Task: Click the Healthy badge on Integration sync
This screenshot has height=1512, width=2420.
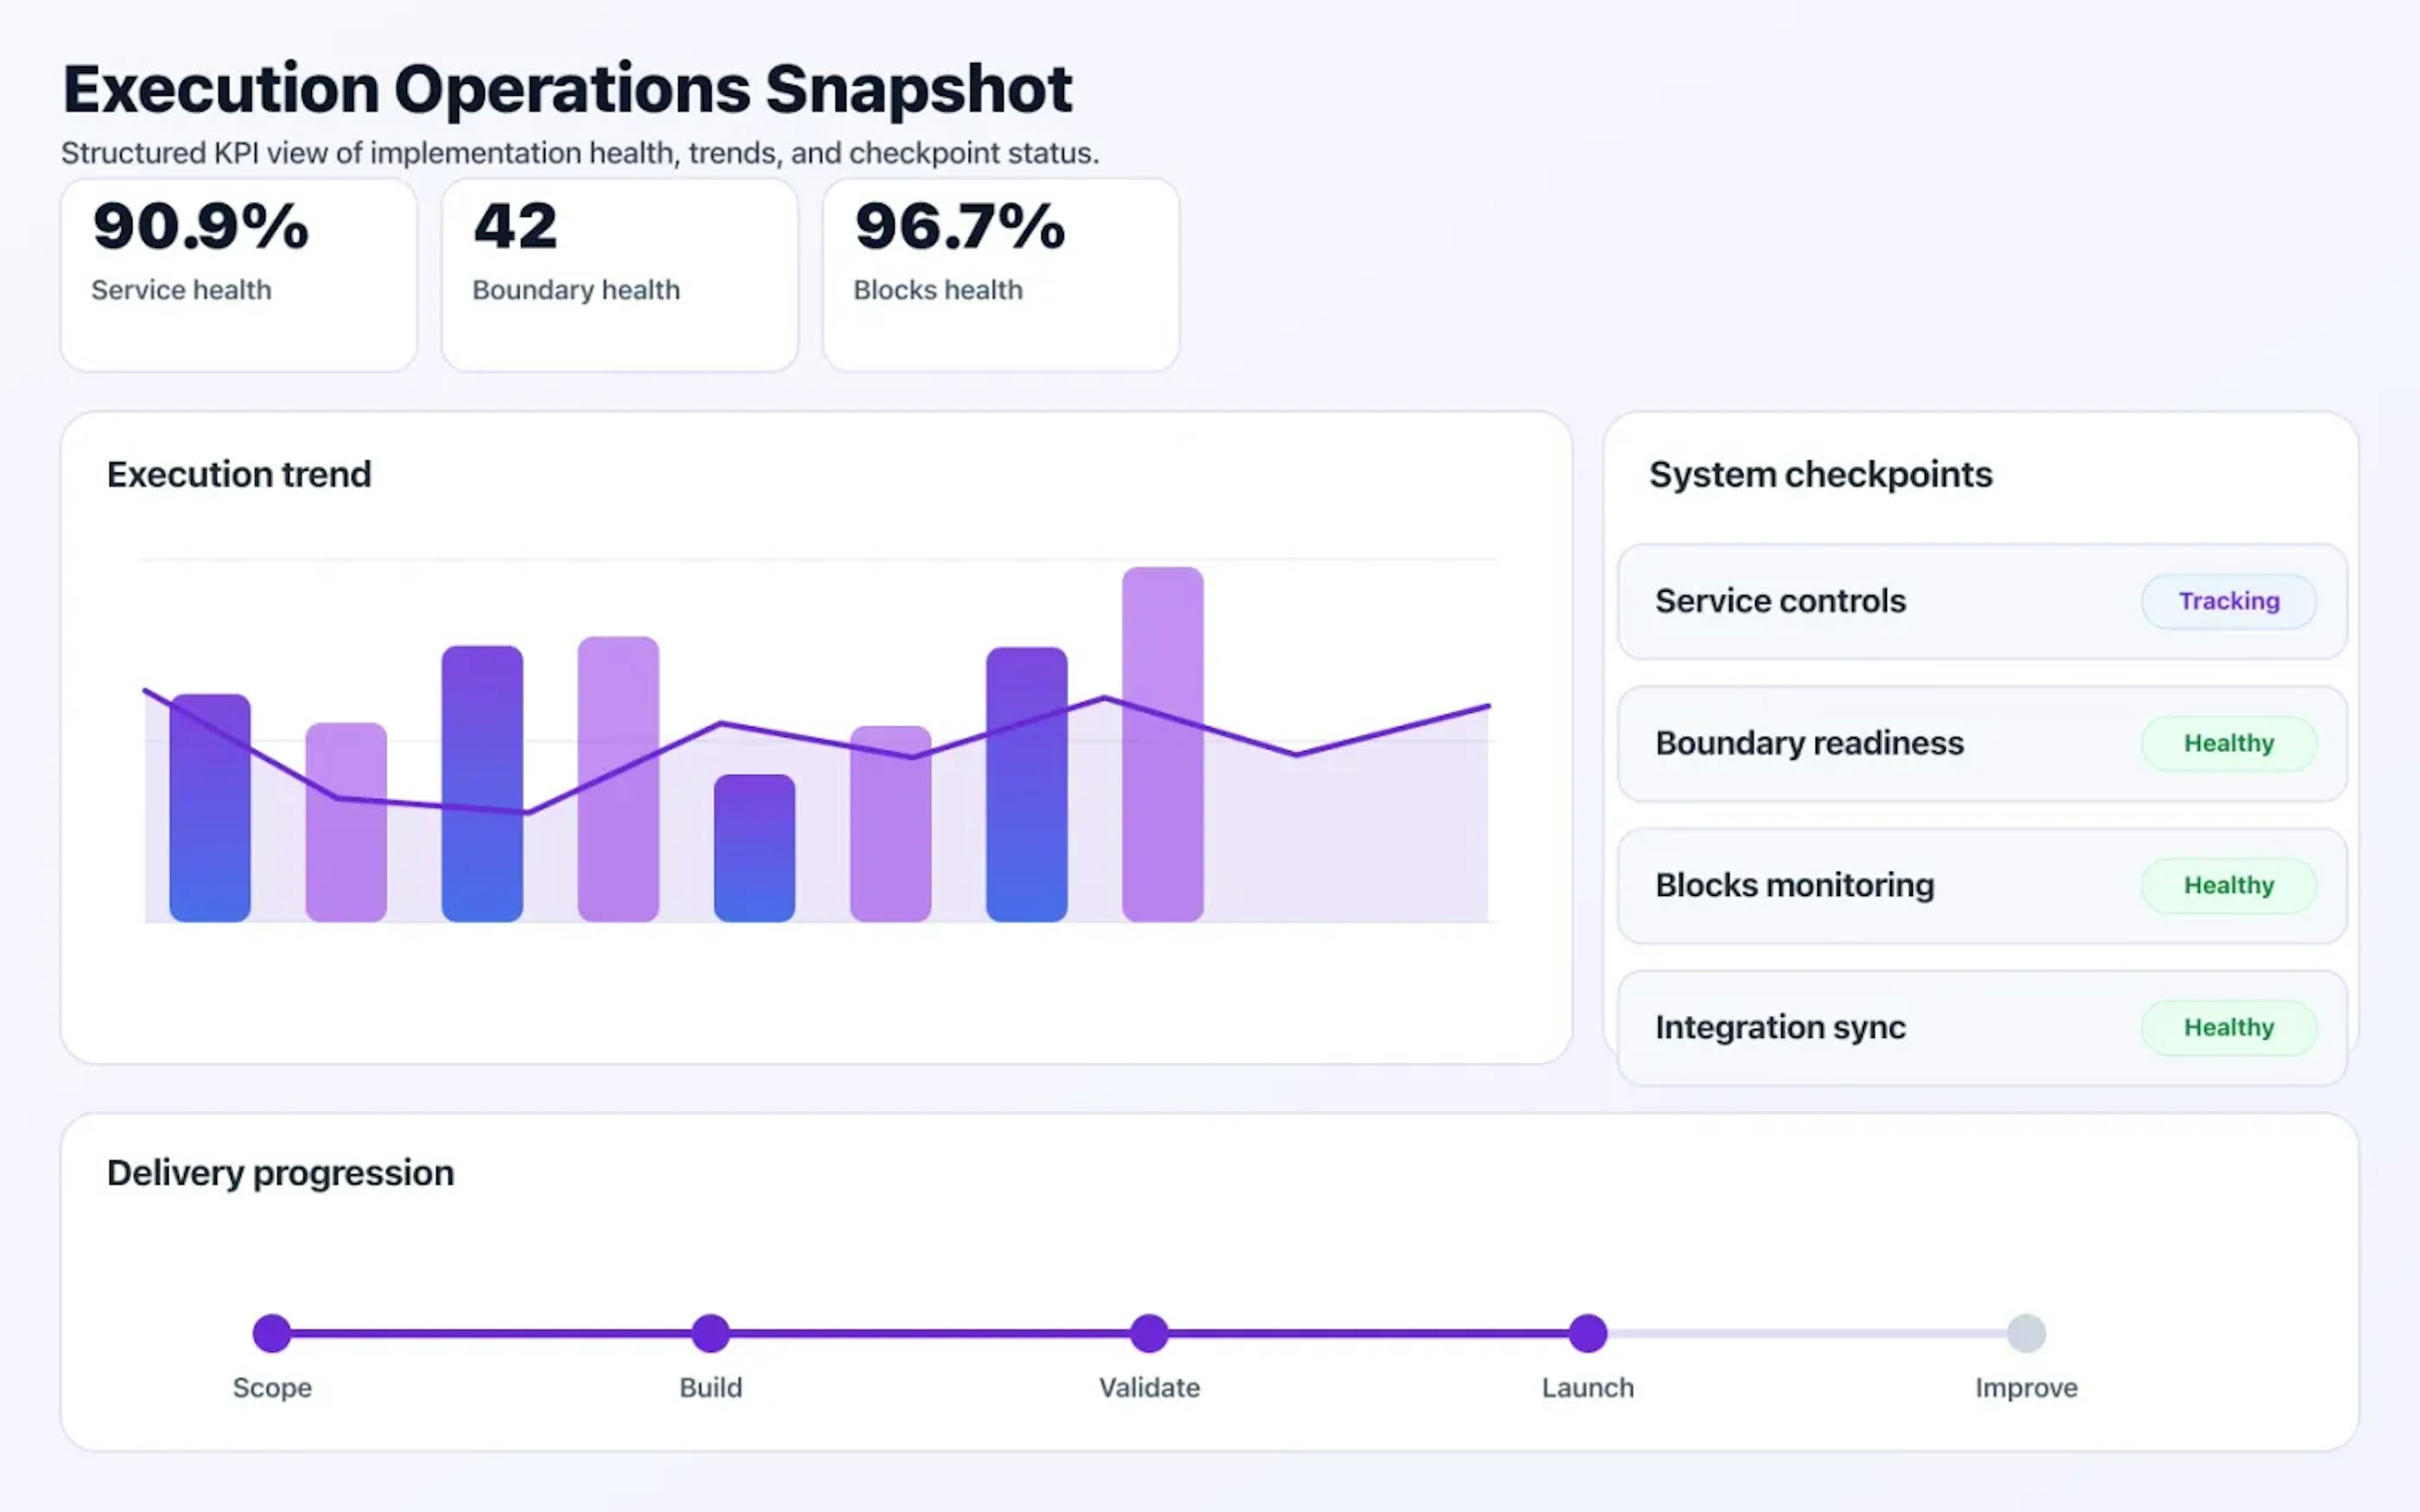Action: click(x=2228, y=1027)
